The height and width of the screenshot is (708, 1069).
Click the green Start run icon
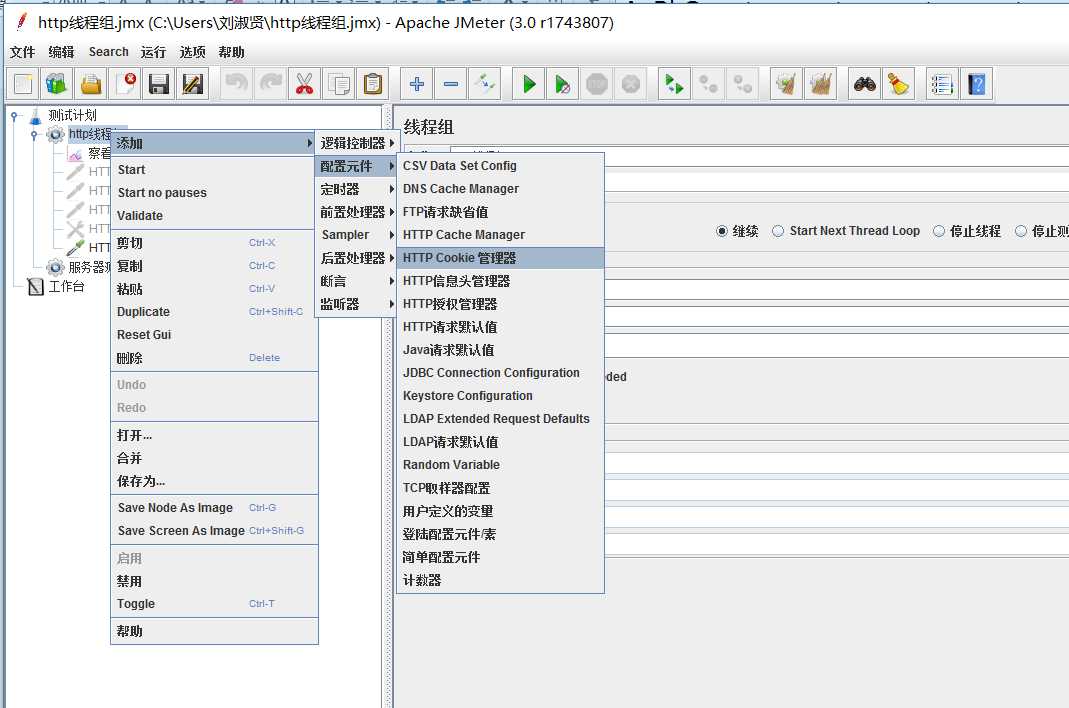[528, 85]
